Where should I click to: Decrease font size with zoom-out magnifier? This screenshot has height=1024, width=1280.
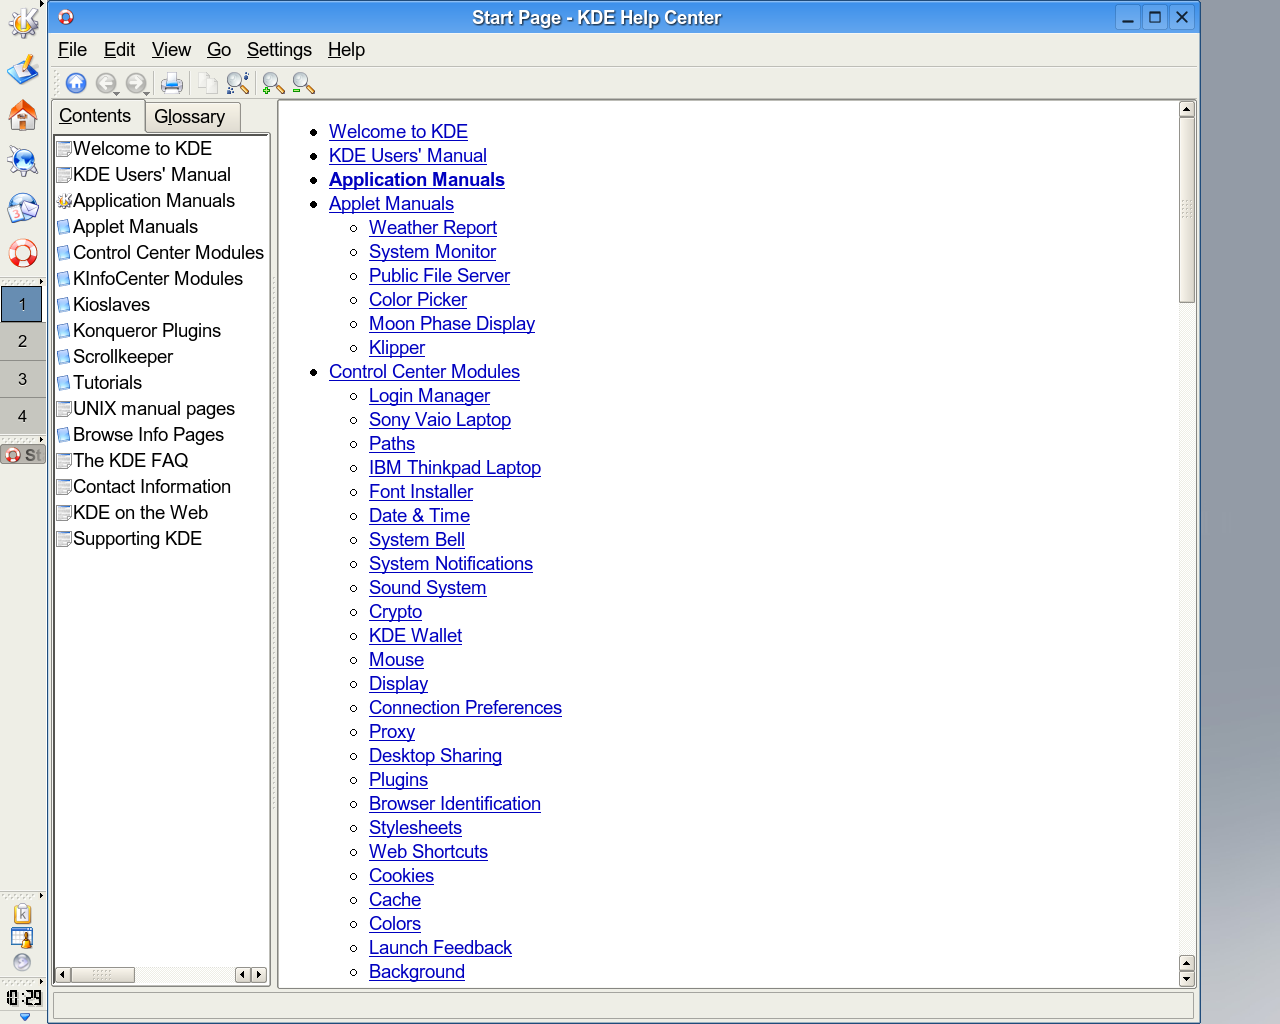coord(303,83)
